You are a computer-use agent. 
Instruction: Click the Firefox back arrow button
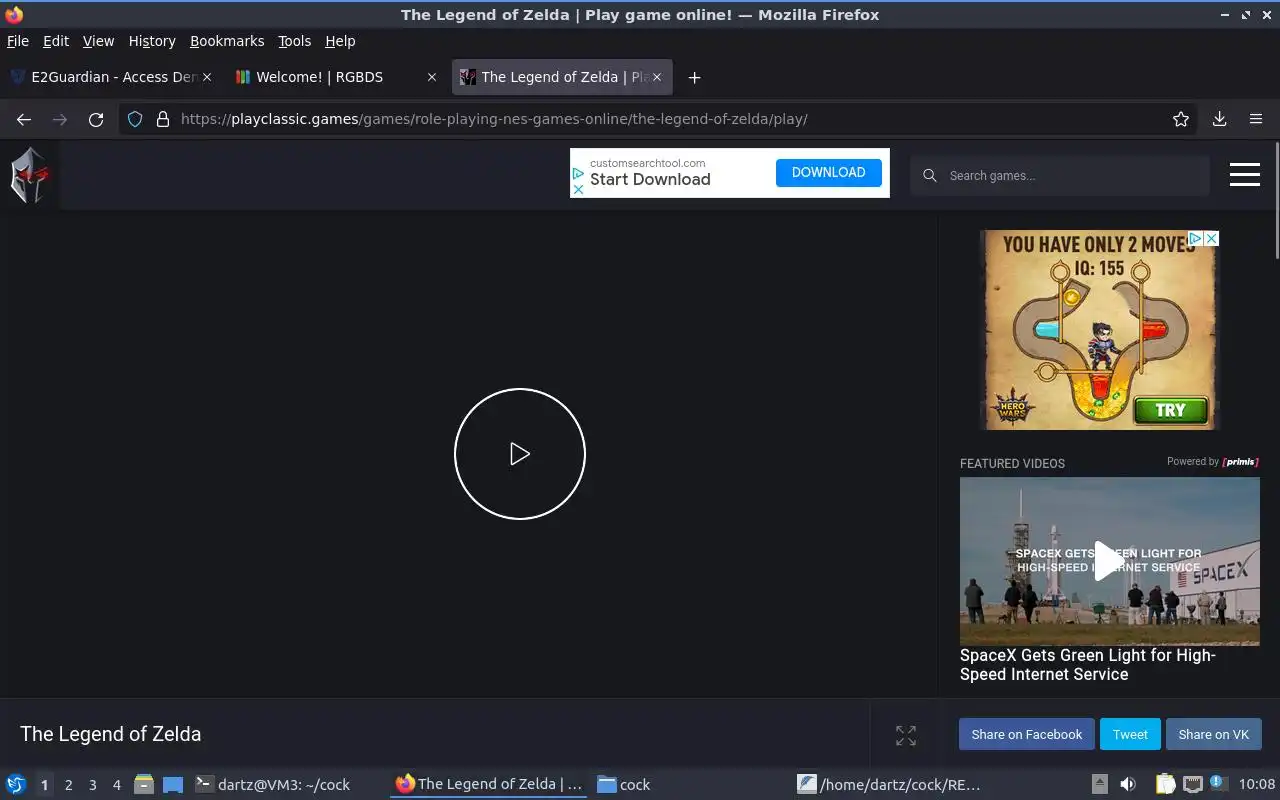click(x=24, y=119)
